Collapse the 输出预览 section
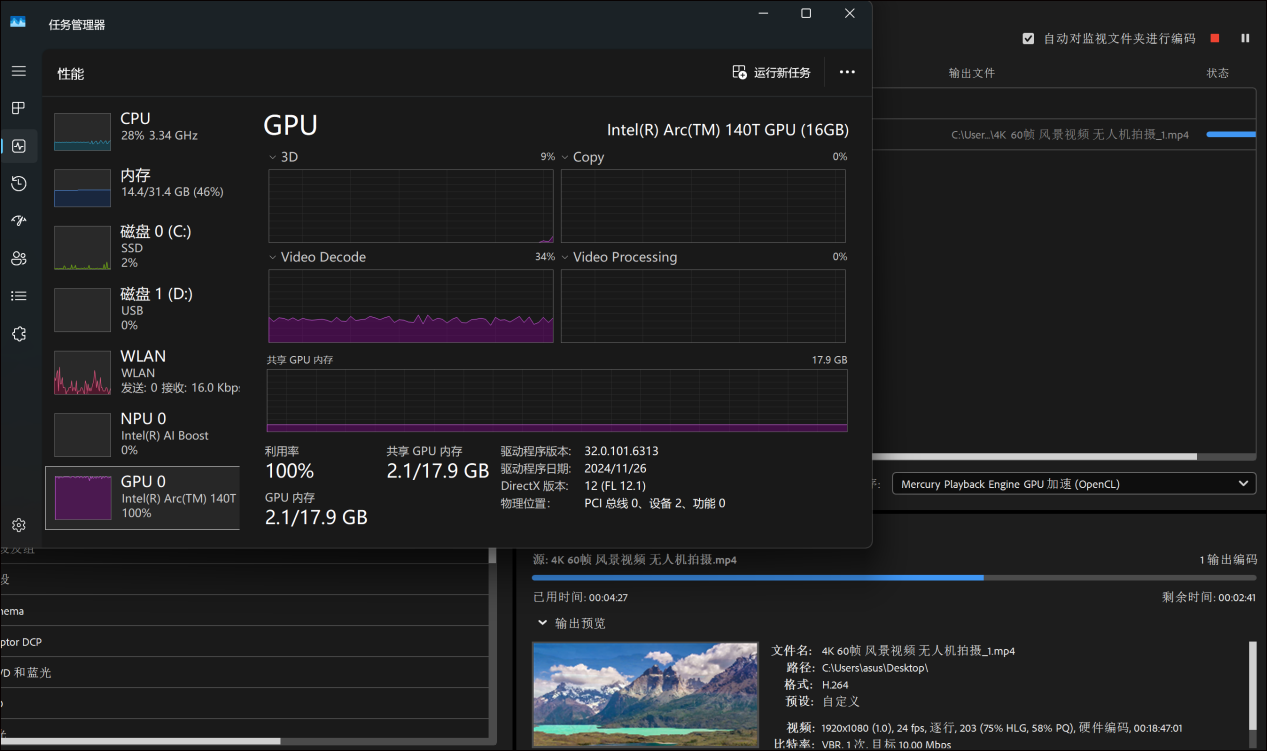The height and width of the screenshot is (751, 1267). coord(543,623)
